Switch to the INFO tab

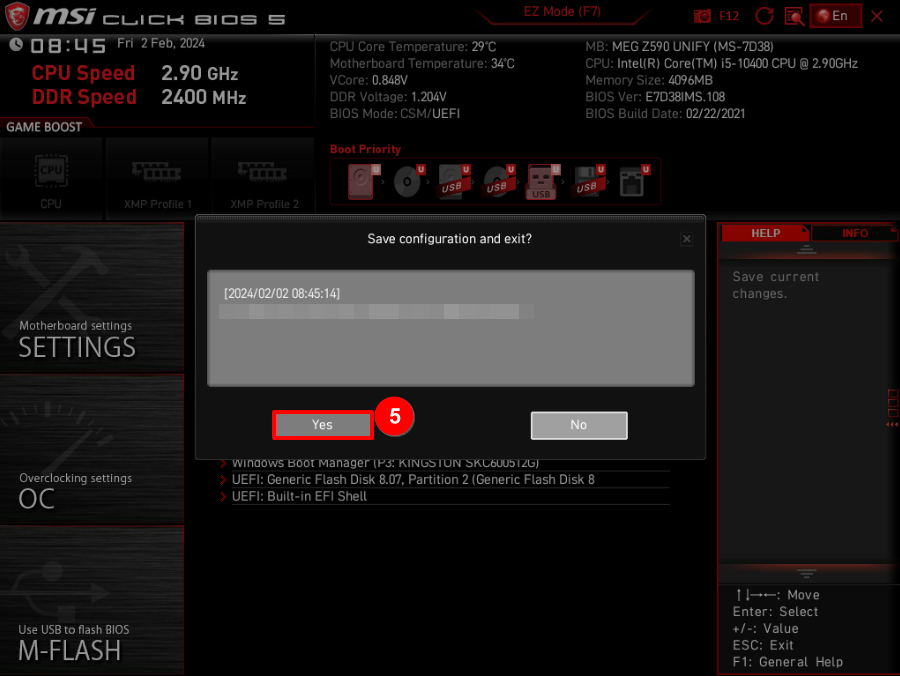coord(854,233)
